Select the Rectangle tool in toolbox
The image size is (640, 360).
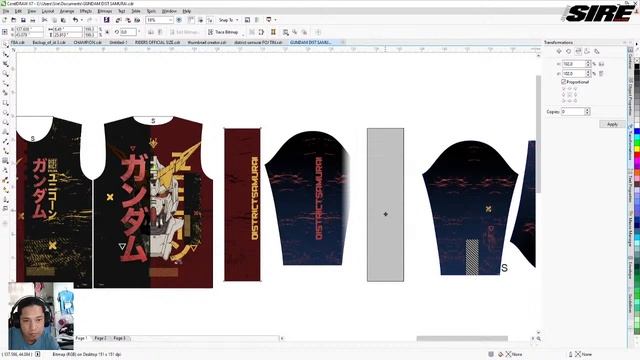(x=5, y=103)
